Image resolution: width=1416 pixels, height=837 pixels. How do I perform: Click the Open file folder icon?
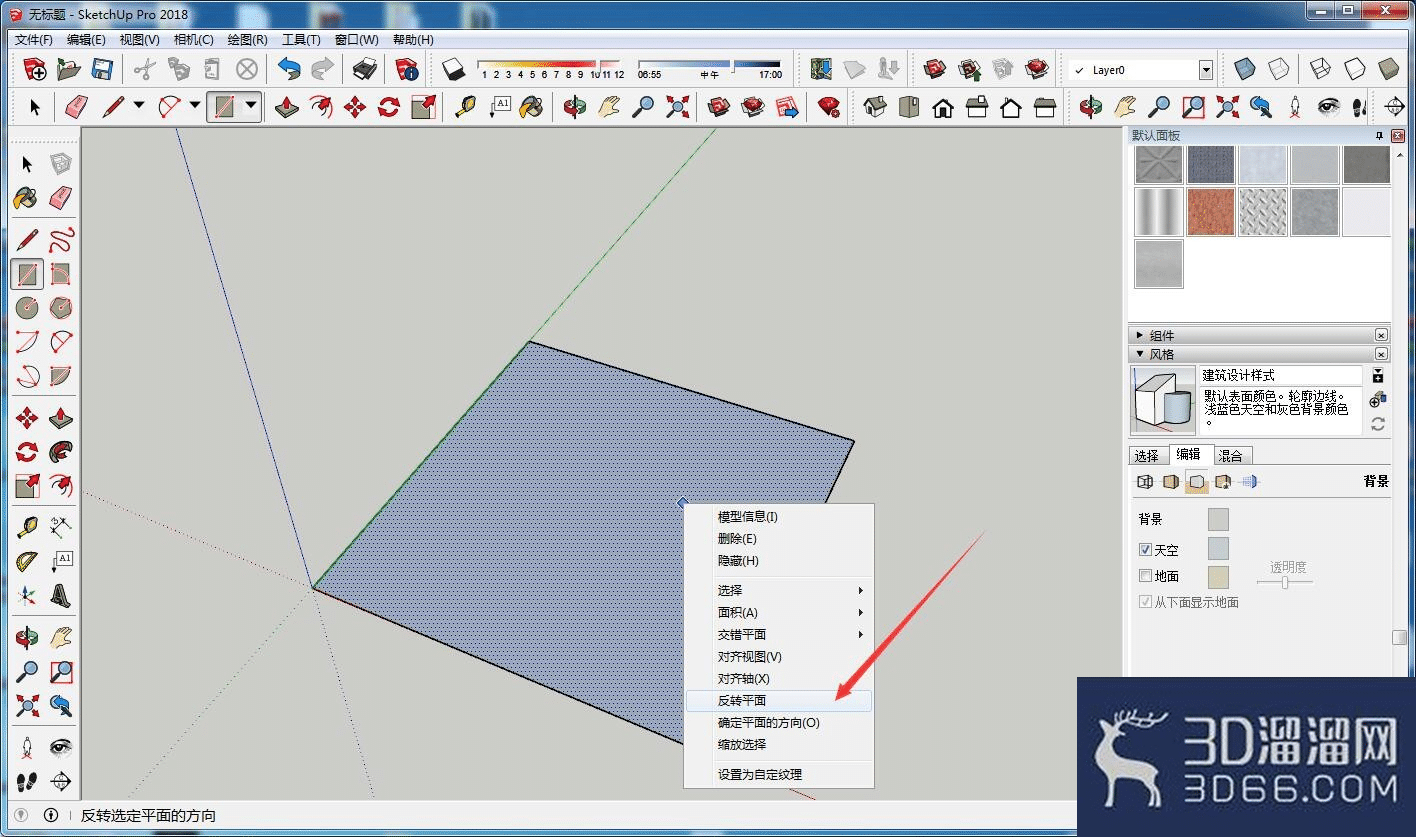68,69
